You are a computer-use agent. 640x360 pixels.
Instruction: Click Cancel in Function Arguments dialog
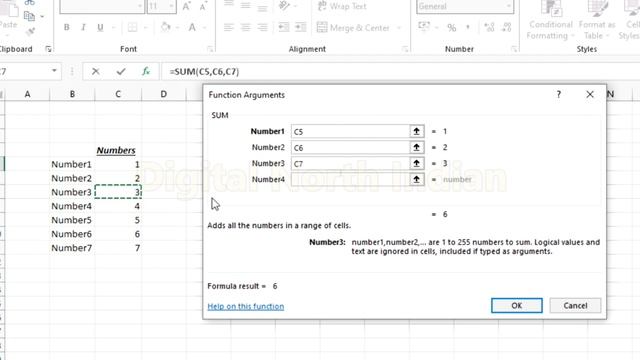(x=575, y=305)
